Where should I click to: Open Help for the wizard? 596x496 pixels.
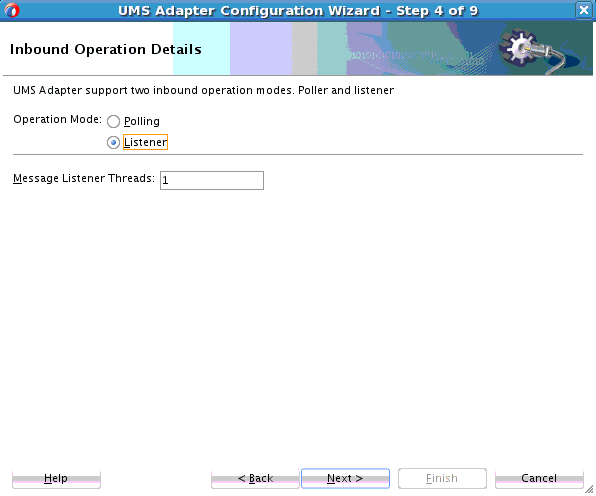coord(56,479)
